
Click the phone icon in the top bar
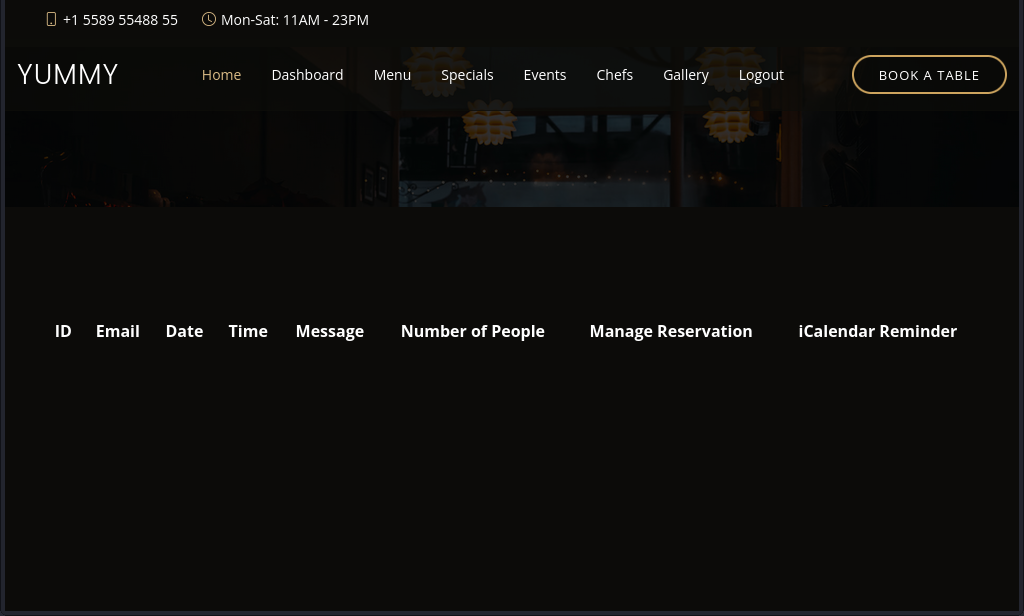(52, 19)
